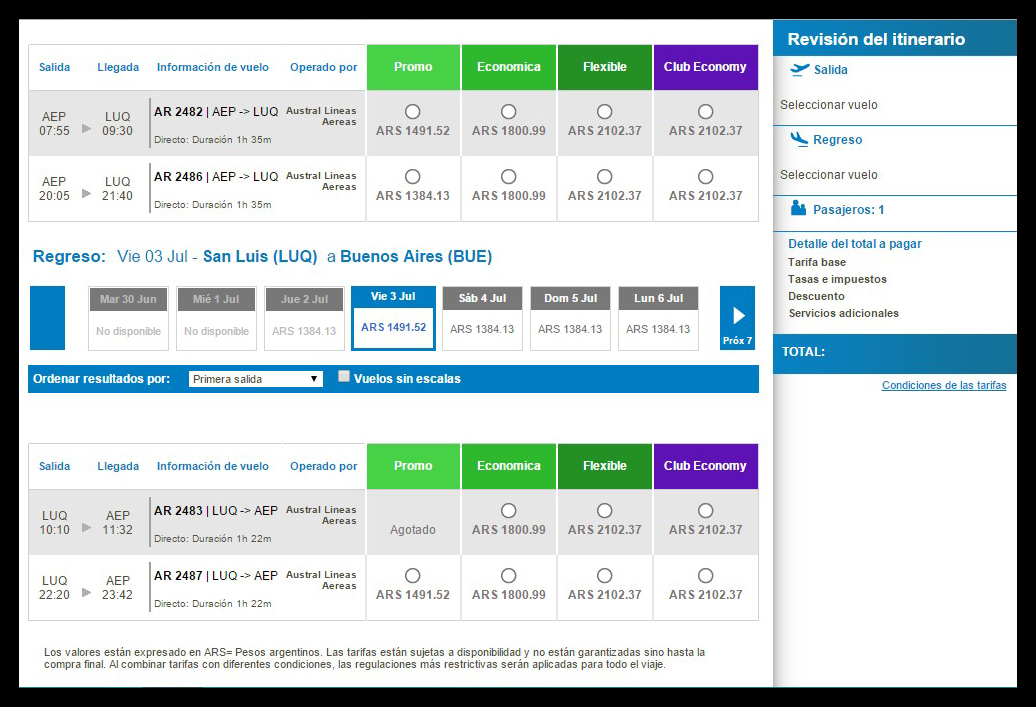Click the purple Club Economy header in outbound table
This screenshot has height=707, width=1036.
click(x=705, y=67)
